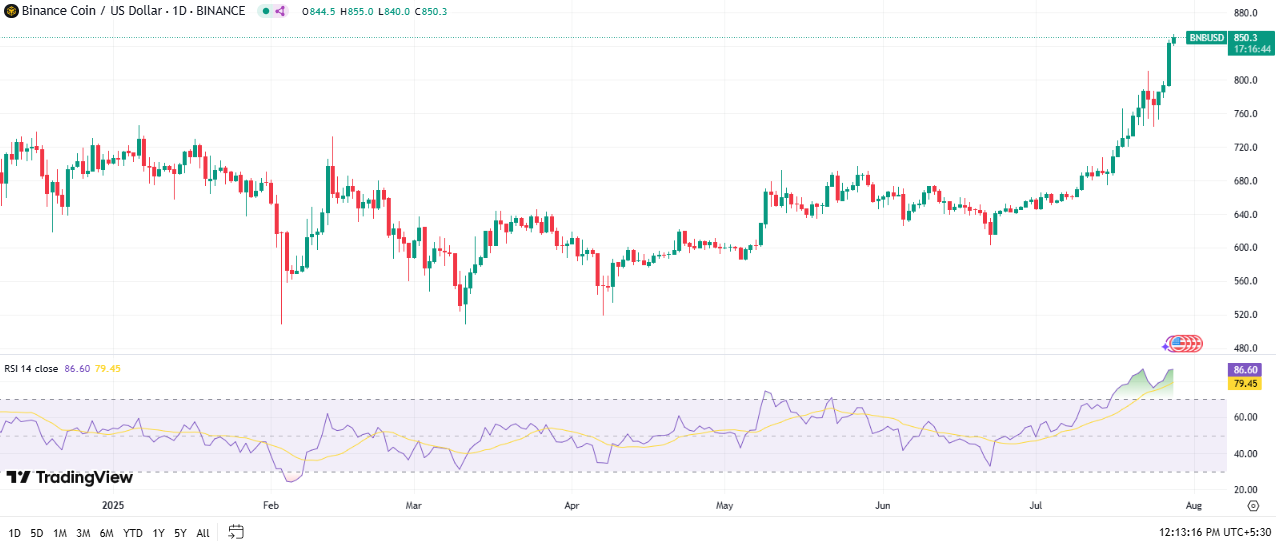Click the BNBUSD symbol label on the price axis
The width and height of the screenshot is (1276, 542).
tap(1206, 38)
